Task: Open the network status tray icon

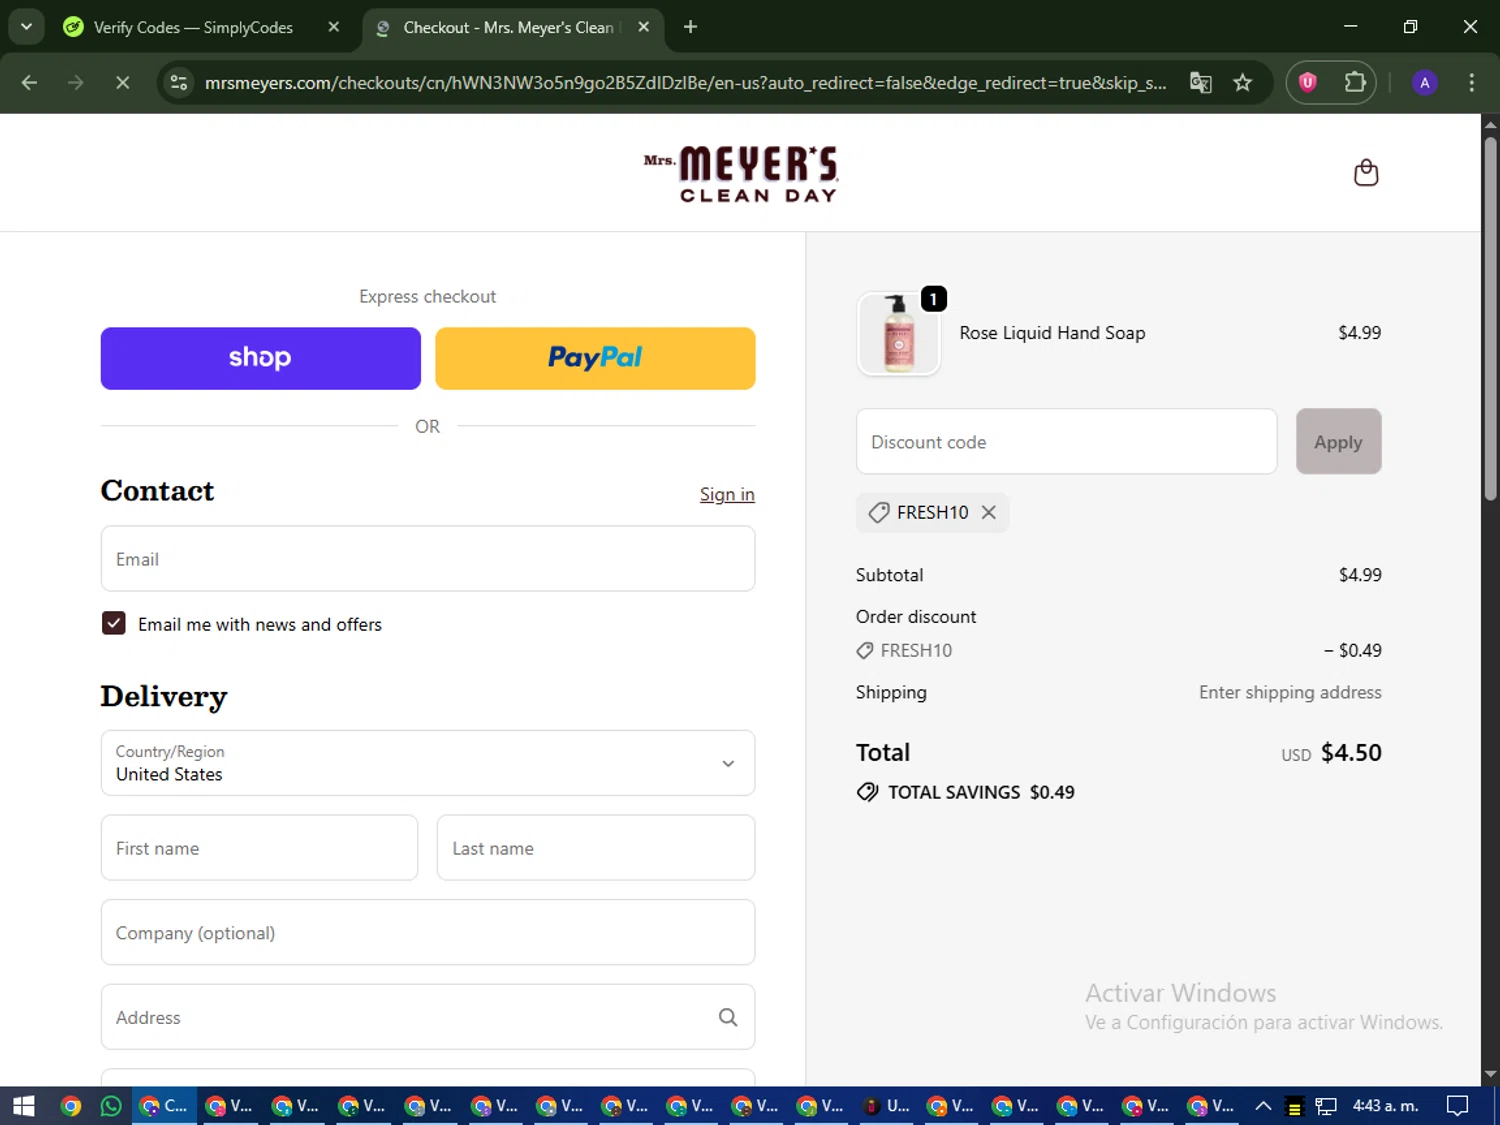Action: point(1326,1106)
